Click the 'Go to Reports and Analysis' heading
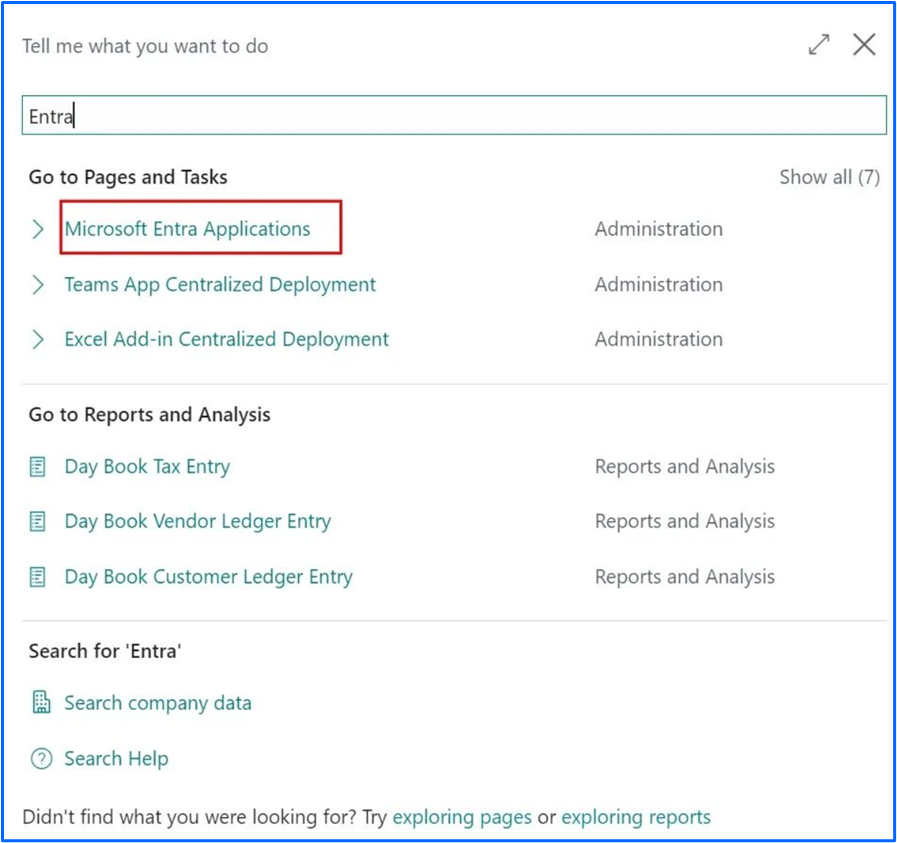 point(150,415)
